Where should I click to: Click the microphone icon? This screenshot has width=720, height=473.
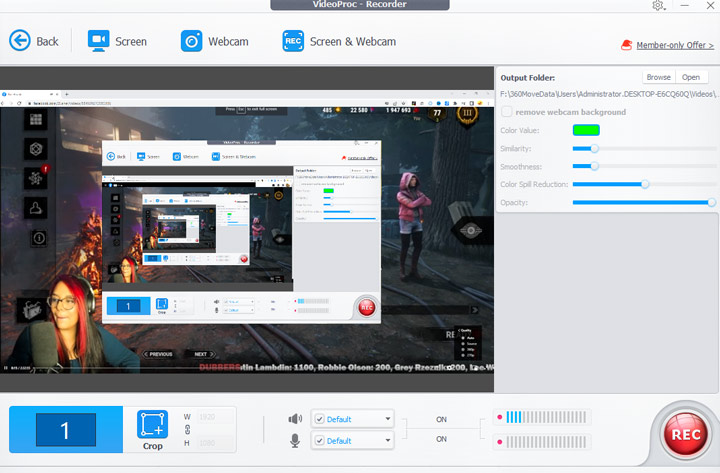pyautogui.click(x=295, y=440)
